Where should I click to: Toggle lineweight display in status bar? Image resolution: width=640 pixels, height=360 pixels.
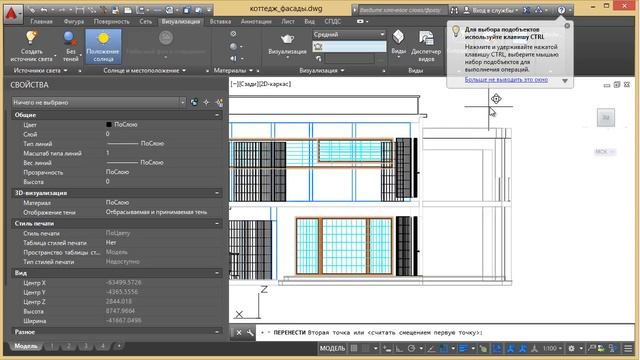(x=463, y=349)
